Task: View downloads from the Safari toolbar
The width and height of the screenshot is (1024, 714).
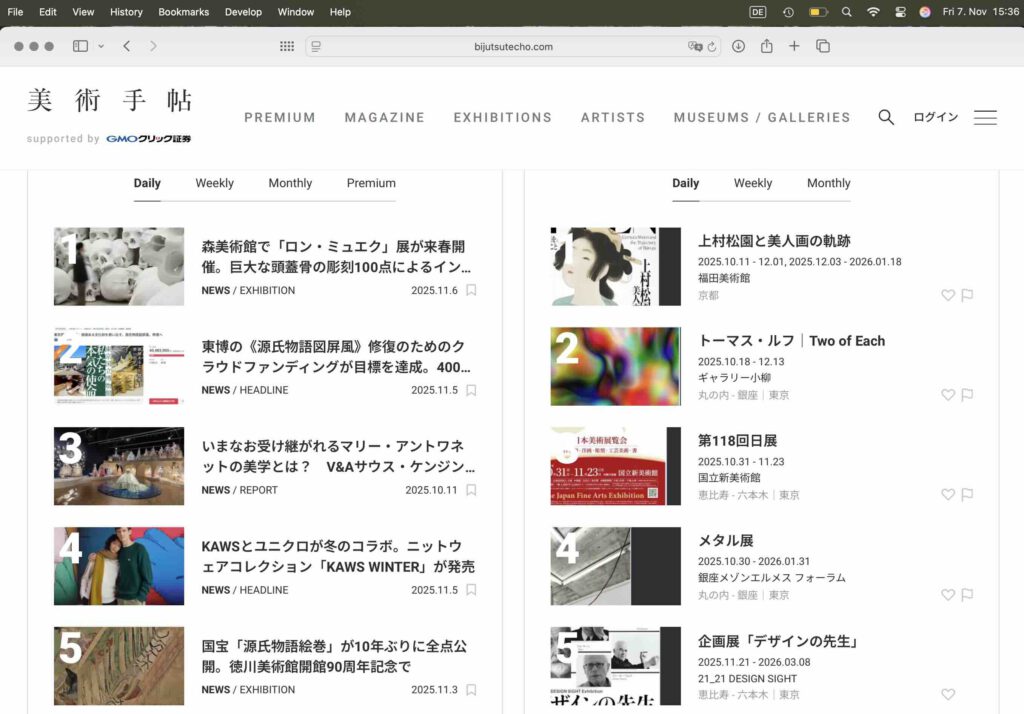Action: click(739, 46)
